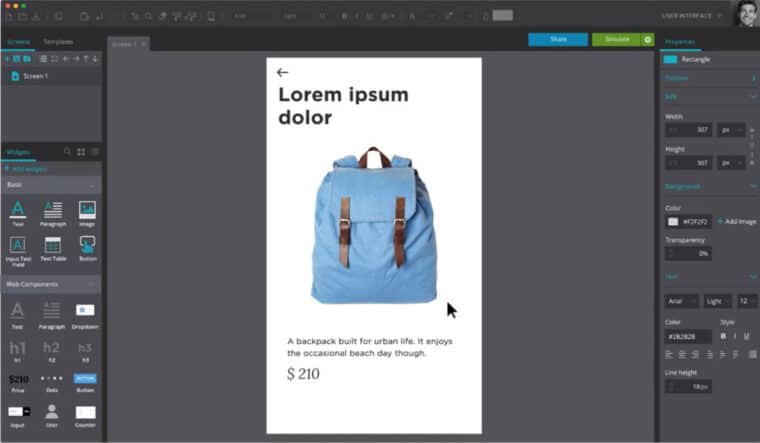The width and height of the screenshot is (760, 443).
Task: Open the Light font weight dropdown
Action: coord(717,301)
